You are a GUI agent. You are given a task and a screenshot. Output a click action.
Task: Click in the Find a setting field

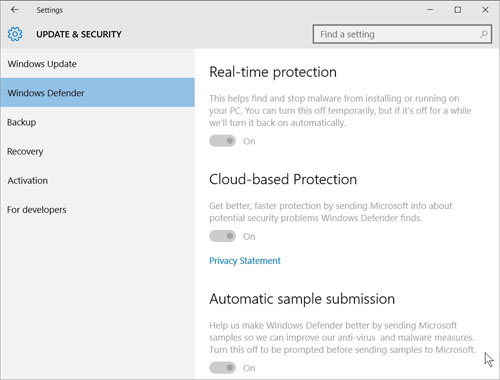tap(402, 34)
